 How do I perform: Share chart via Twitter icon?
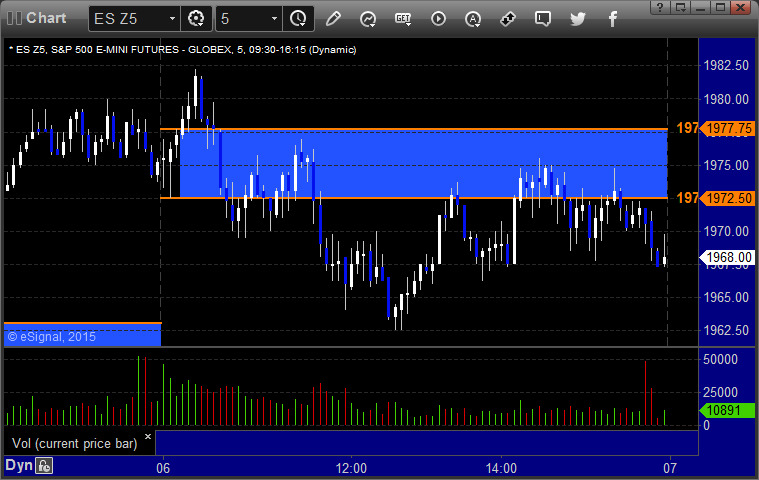[577, 19]
